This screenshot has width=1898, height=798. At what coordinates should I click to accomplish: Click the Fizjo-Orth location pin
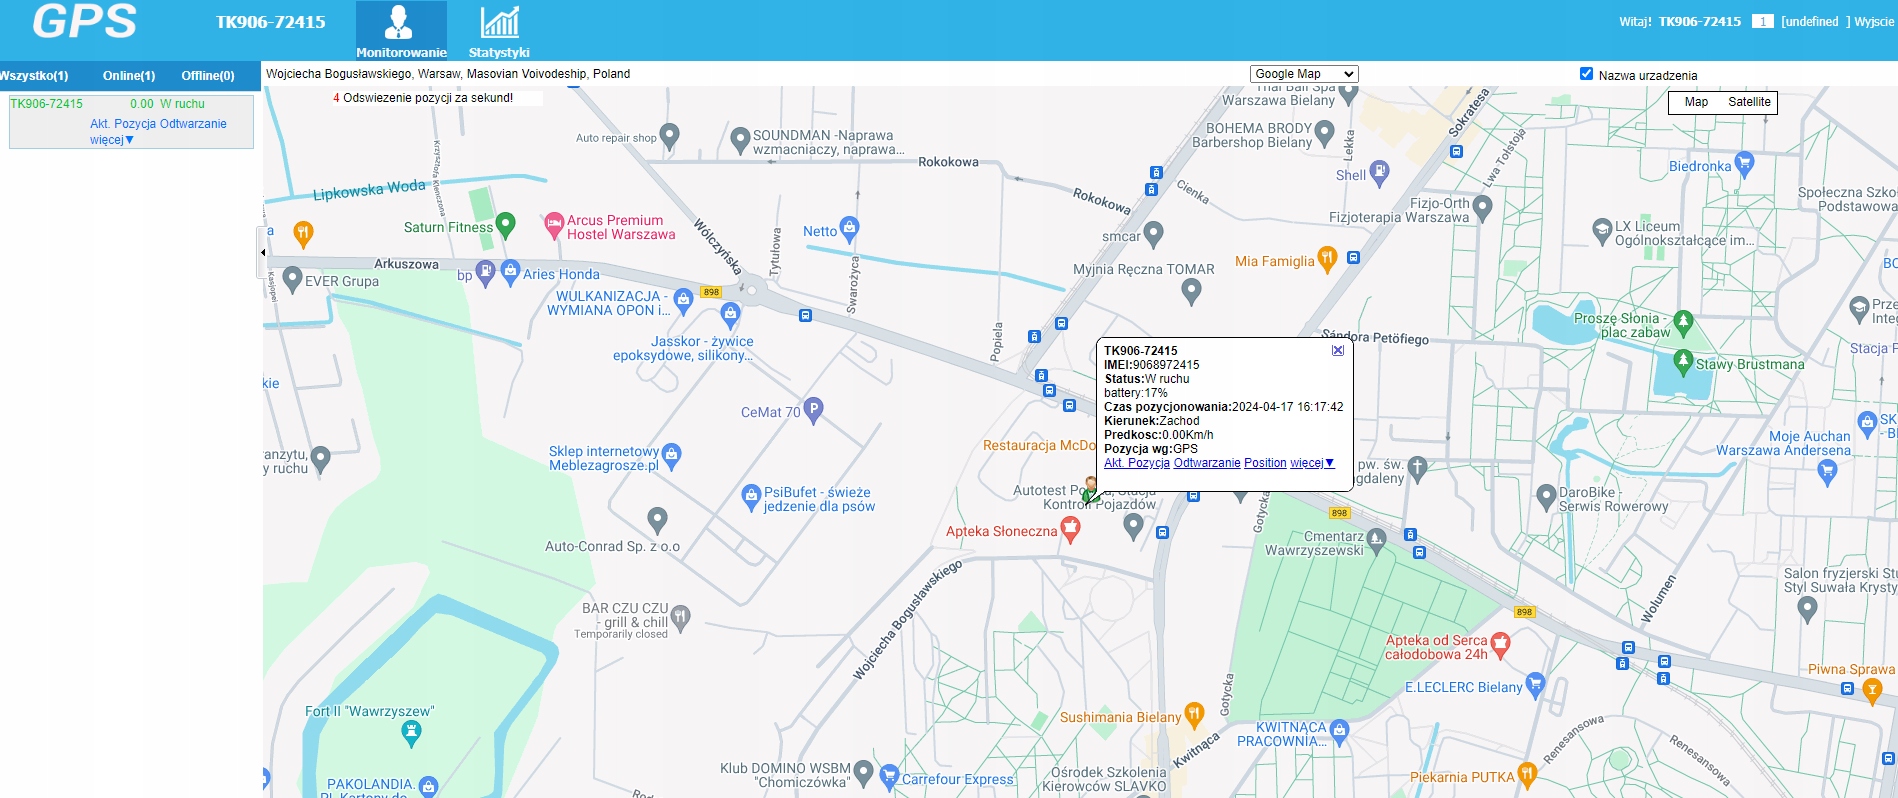click(x=1482, y=207)
